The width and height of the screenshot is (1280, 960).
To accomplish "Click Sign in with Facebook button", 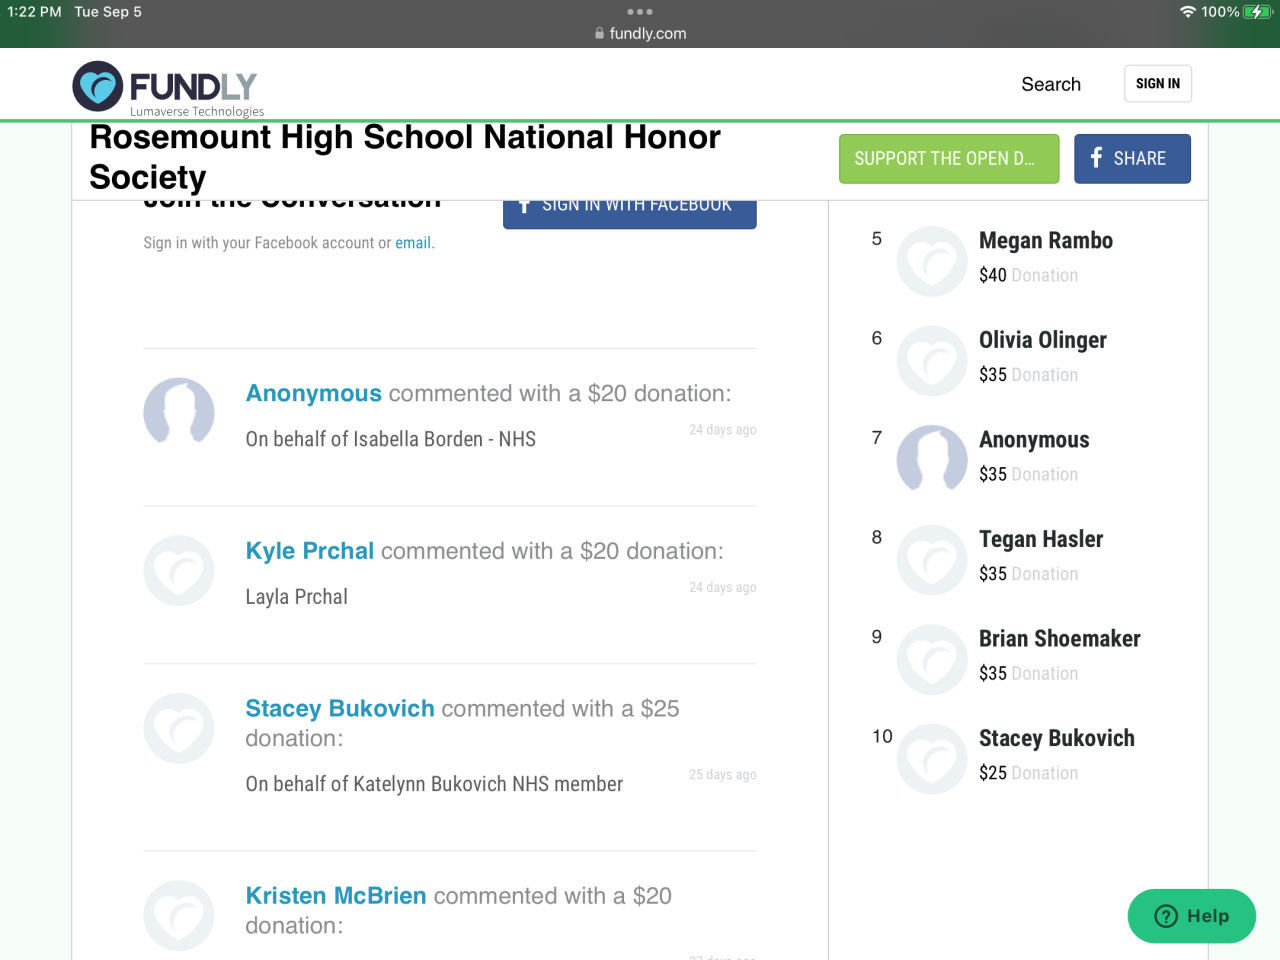I will tap(629, 212).
